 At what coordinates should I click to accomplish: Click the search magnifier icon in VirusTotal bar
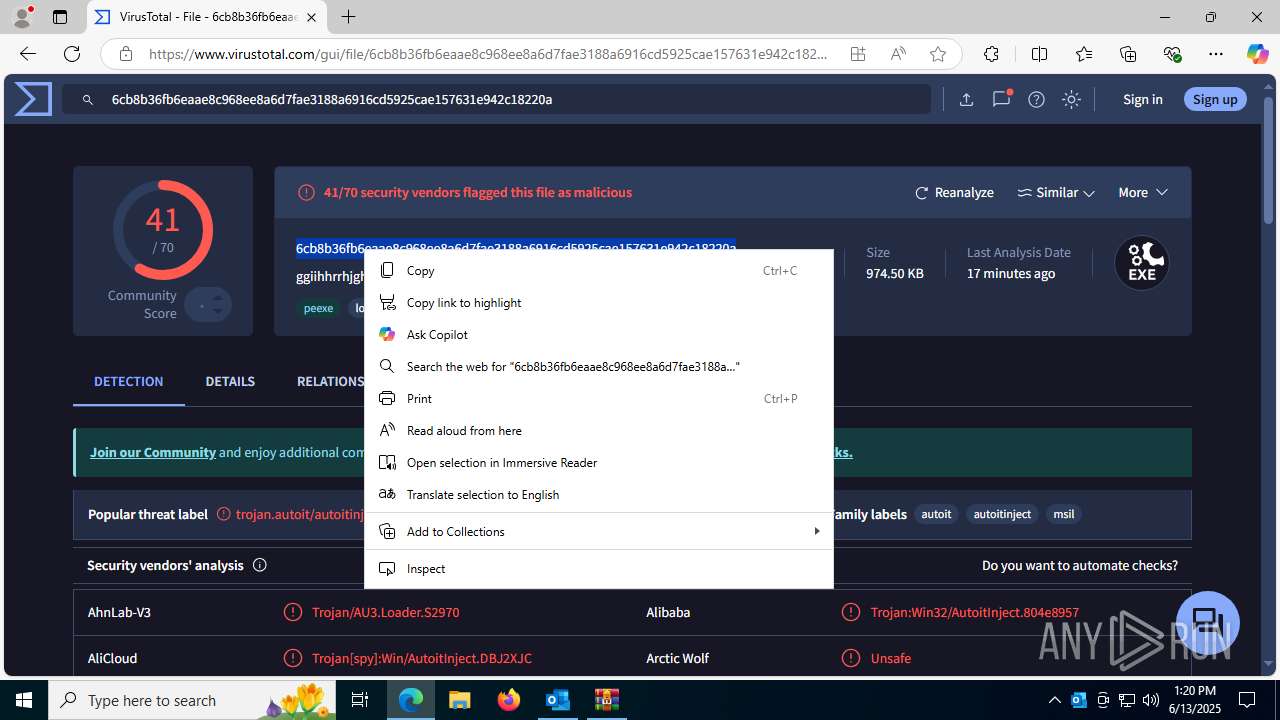click(x=88, y=100)
